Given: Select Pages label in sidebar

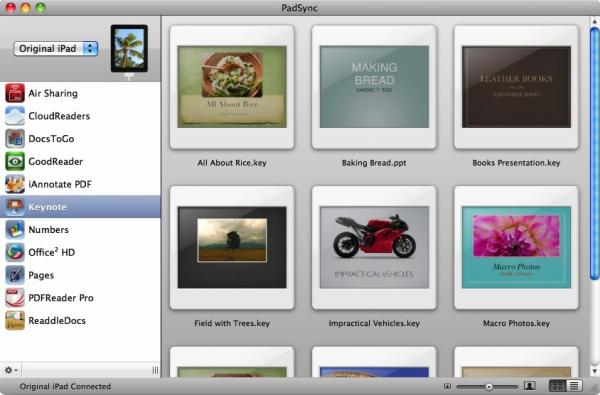Looking at the screenshot, I should click(41, 275).
